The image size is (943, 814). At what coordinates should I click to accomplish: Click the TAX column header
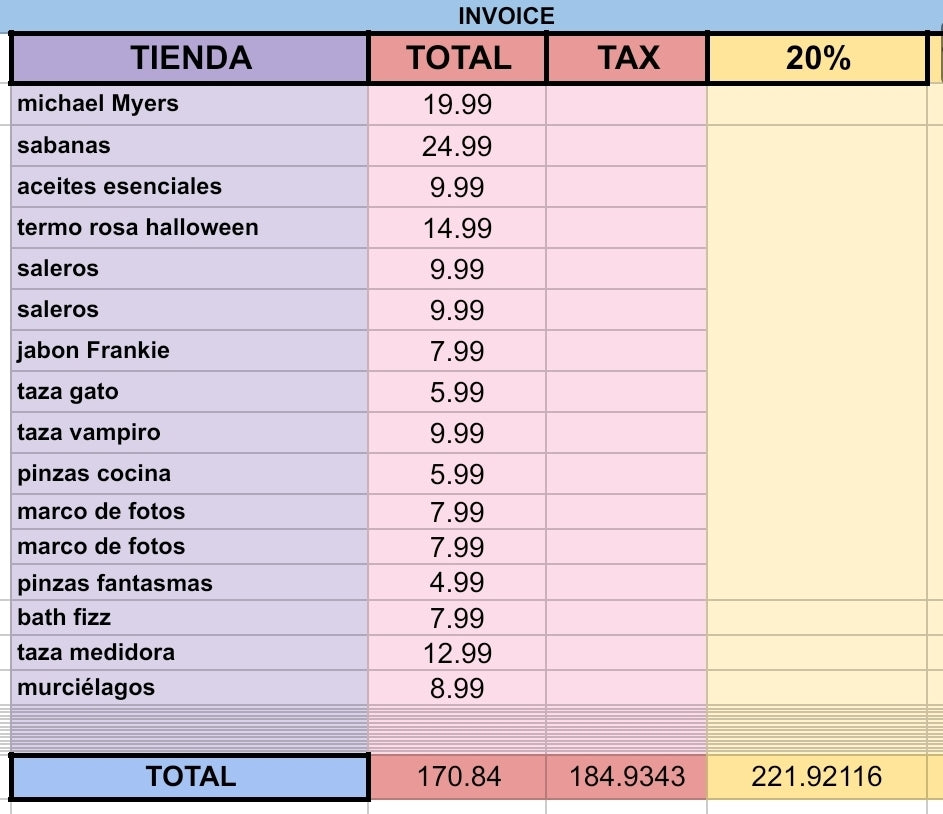(x=628, y=58)
